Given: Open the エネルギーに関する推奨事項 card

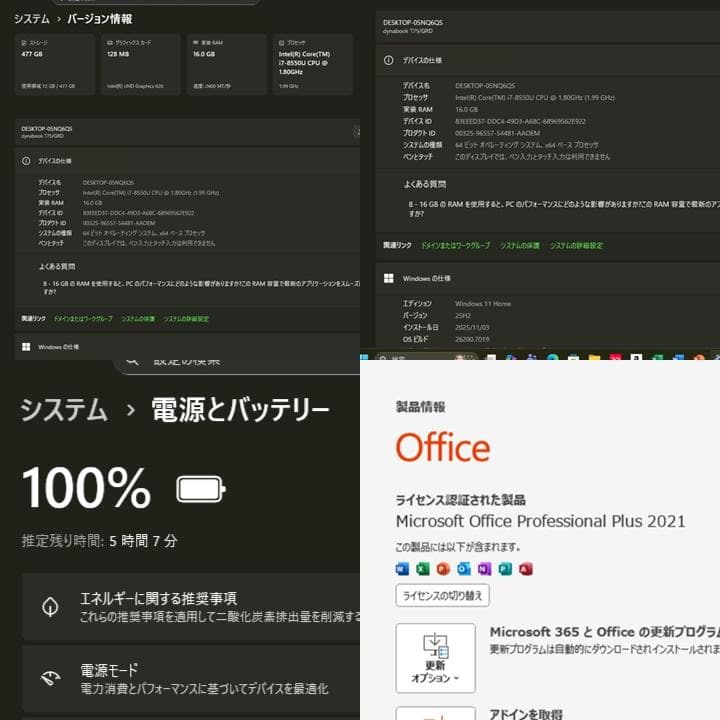Looking at the screenshot, I should (191, 607).
